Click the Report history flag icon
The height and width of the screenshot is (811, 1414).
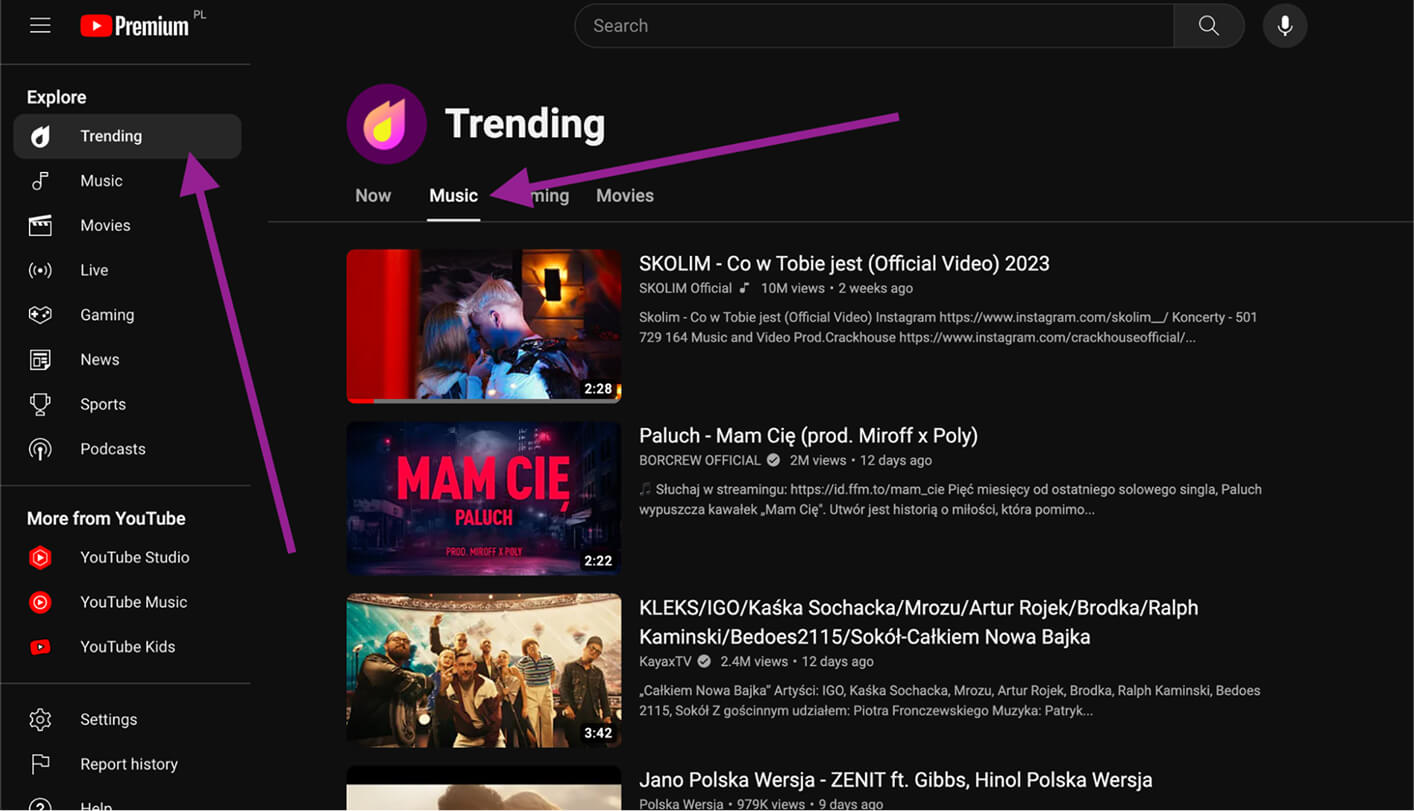click(x=40, y=764)
